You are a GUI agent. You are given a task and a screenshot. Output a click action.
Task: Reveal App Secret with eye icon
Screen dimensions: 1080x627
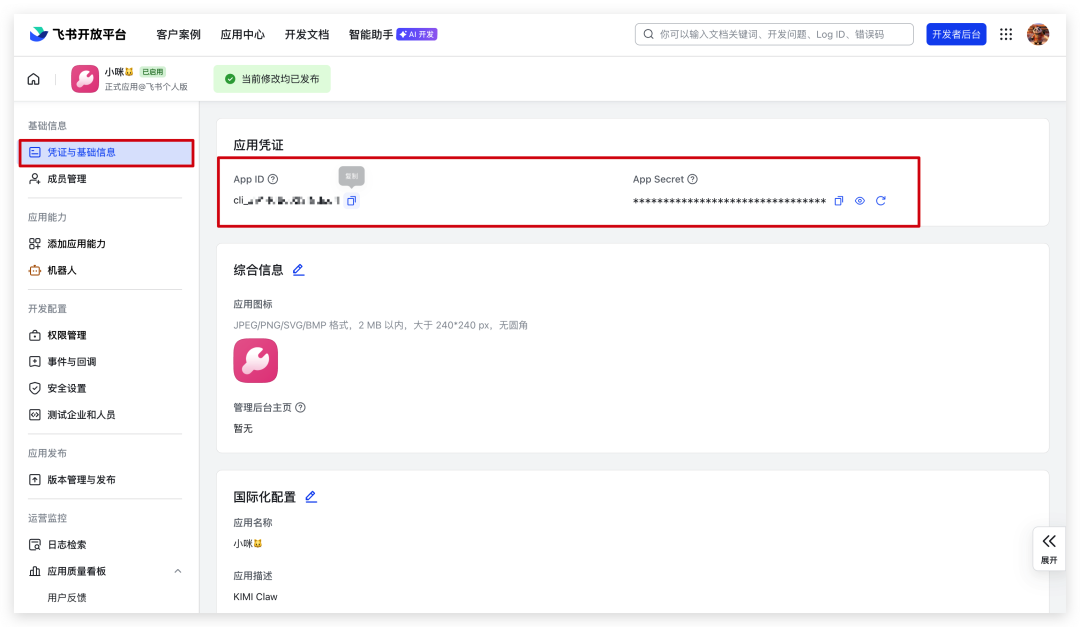pyautogui.click(x=860, y=201)
